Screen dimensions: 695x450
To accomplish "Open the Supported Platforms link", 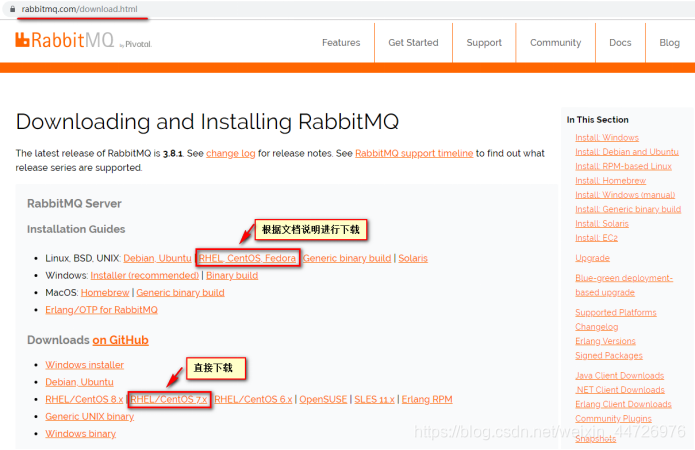I will [616, 313].
